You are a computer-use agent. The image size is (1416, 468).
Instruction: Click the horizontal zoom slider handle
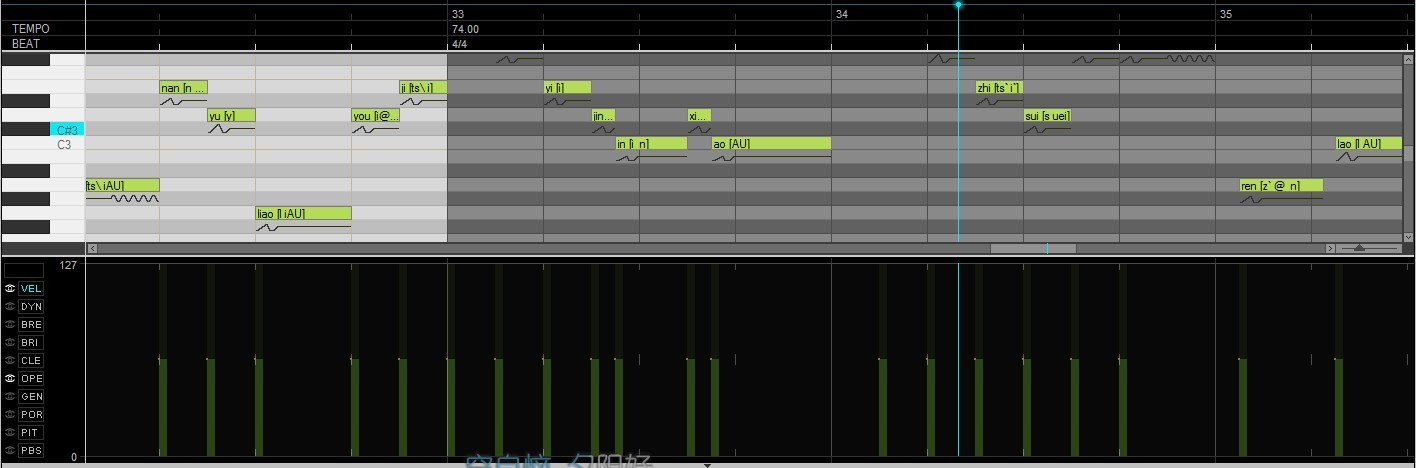(x=1359, y=248)
